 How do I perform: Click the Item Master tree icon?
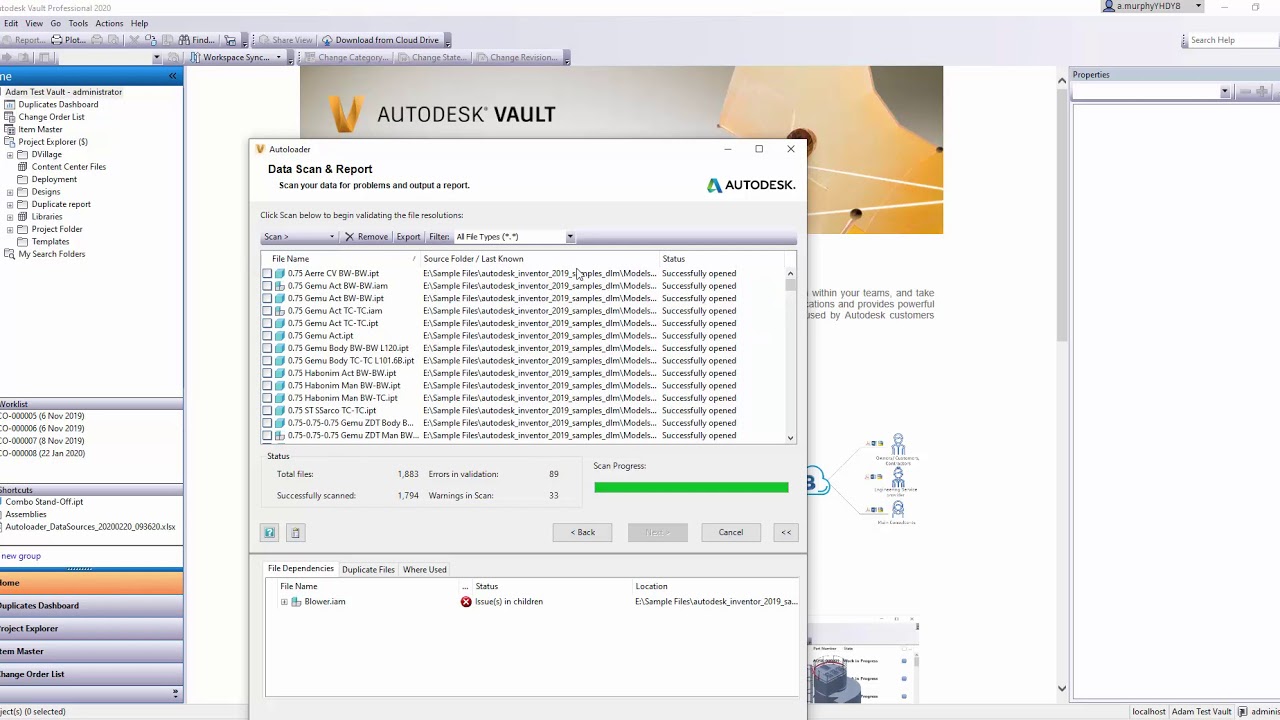(10, 129)
